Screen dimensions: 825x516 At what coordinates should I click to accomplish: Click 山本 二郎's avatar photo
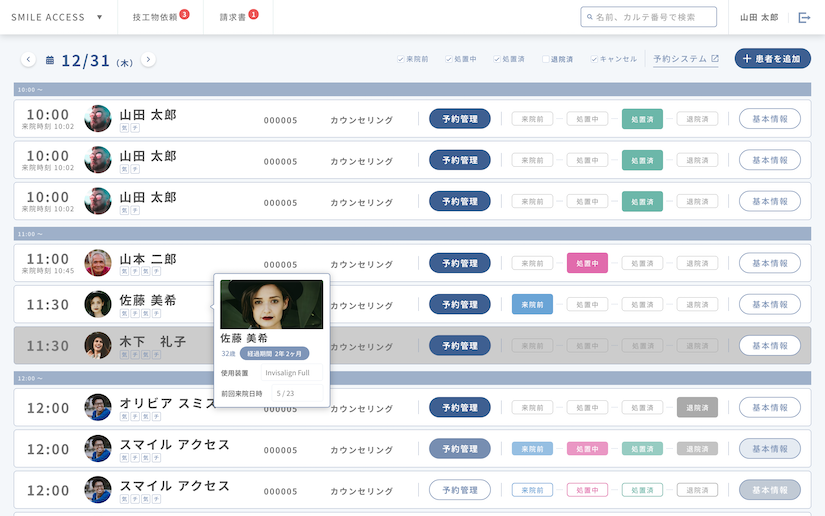pyautogui.click(x=98, y=263)
